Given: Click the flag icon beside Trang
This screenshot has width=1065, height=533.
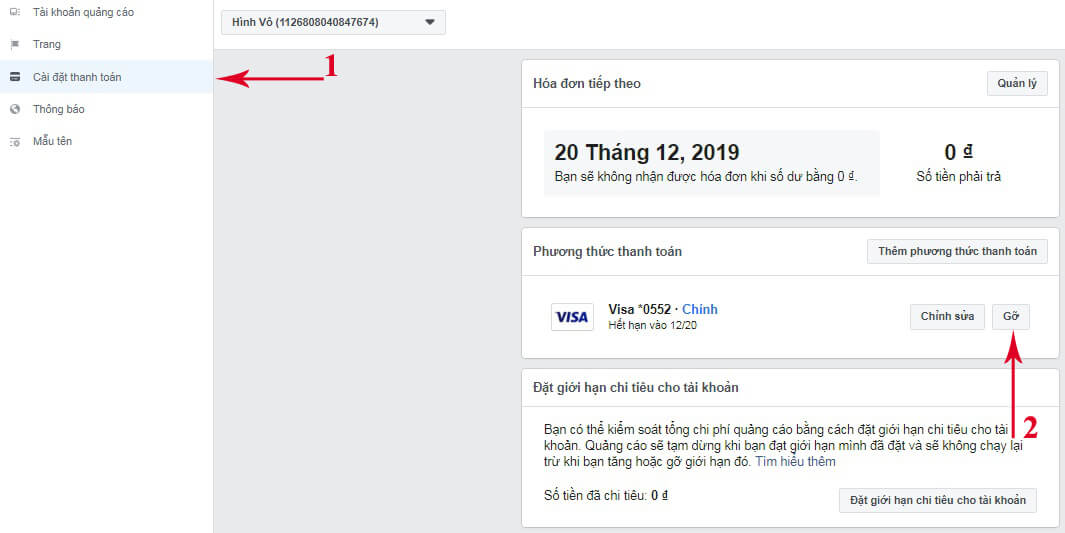Looking at the screenshot, I should click(x=14, y=45).
